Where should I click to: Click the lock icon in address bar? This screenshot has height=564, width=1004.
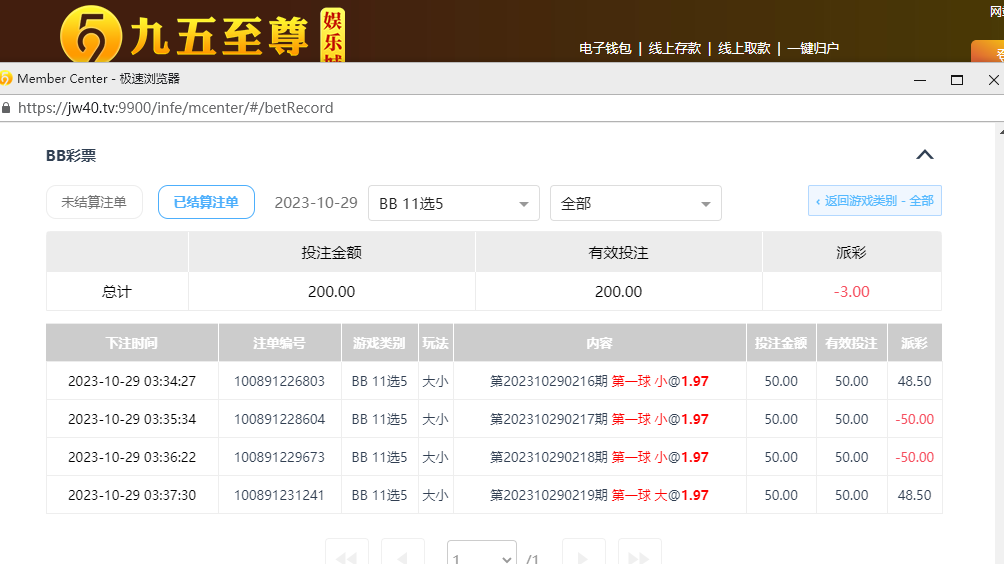click(6, 108)
